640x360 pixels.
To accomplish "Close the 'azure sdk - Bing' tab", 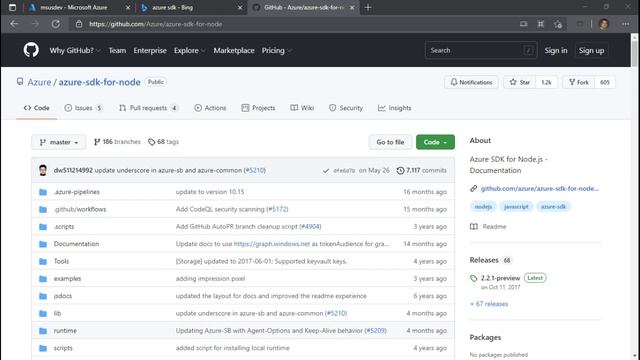I will (x=240, y=7).
